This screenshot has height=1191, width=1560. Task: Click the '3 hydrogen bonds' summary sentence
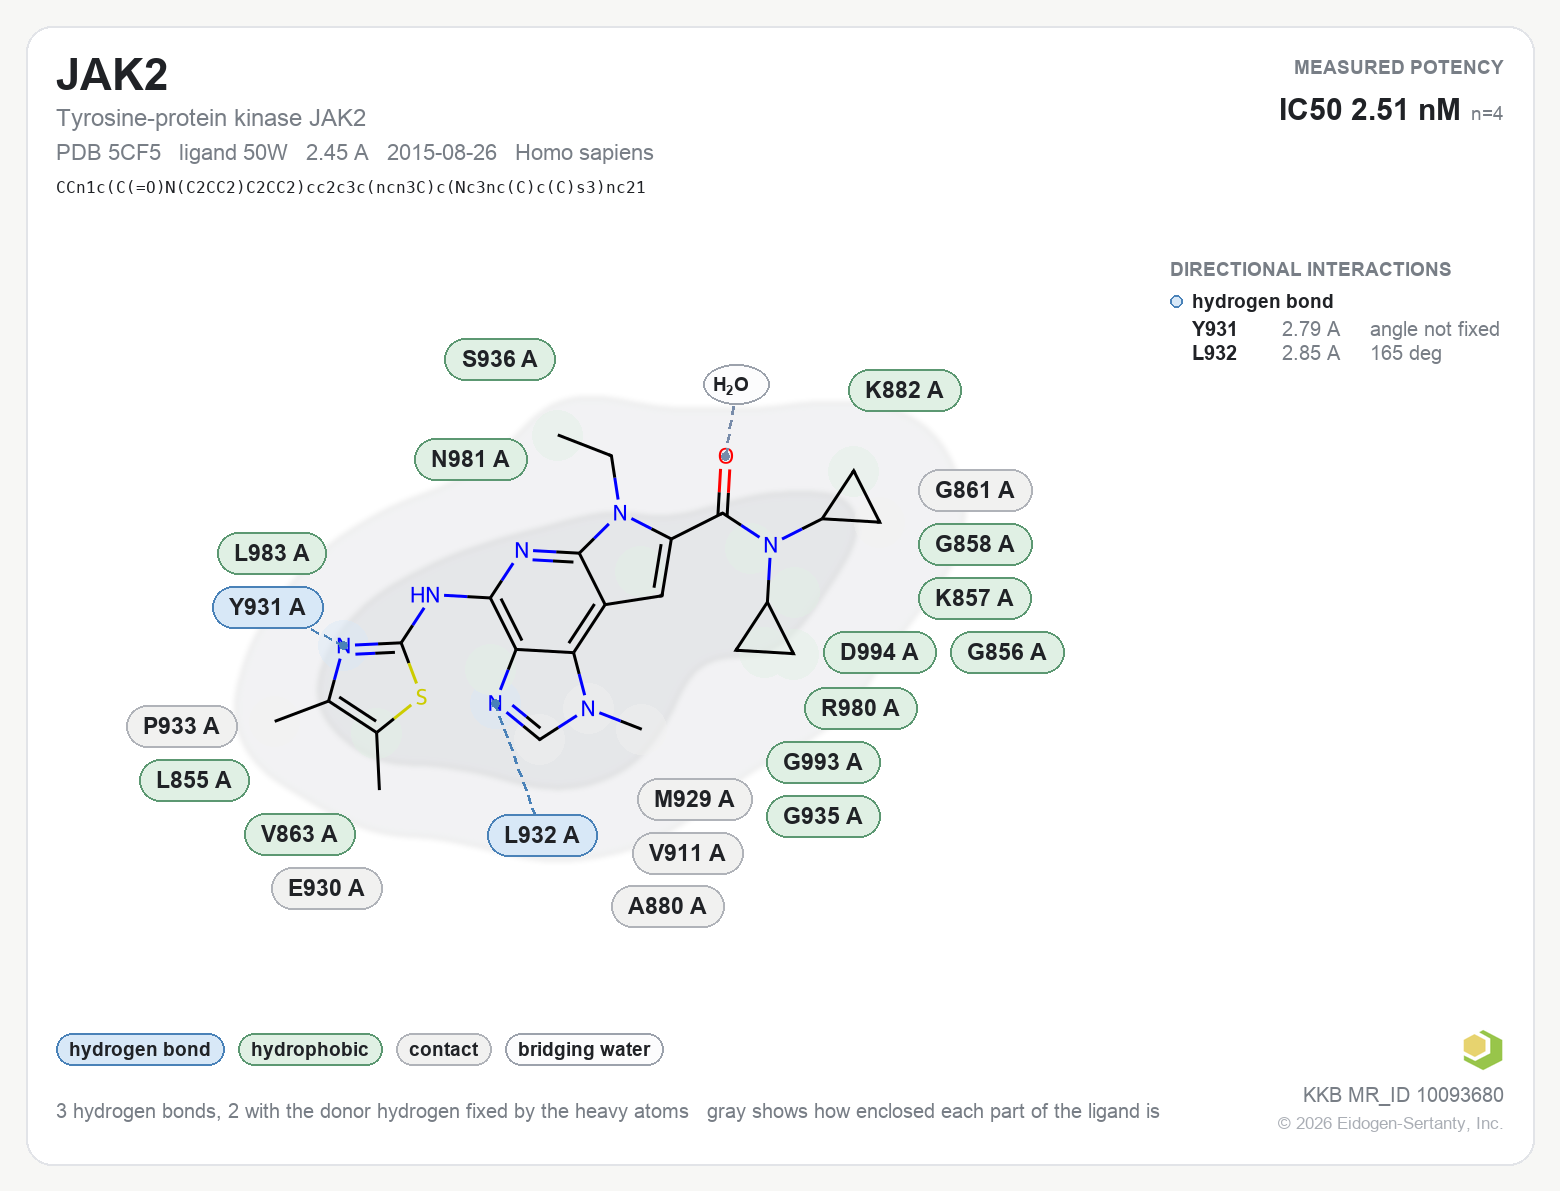372,1111
